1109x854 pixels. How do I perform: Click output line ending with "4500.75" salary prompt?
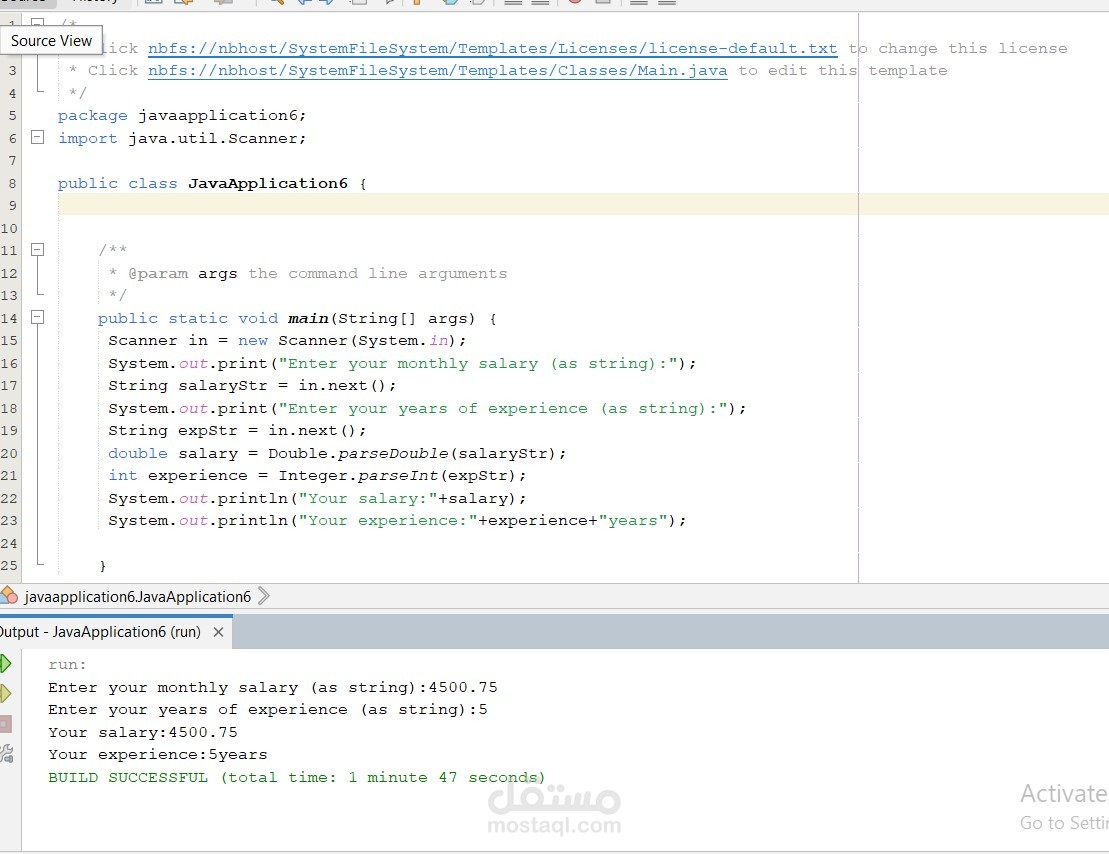click(273, 687)
